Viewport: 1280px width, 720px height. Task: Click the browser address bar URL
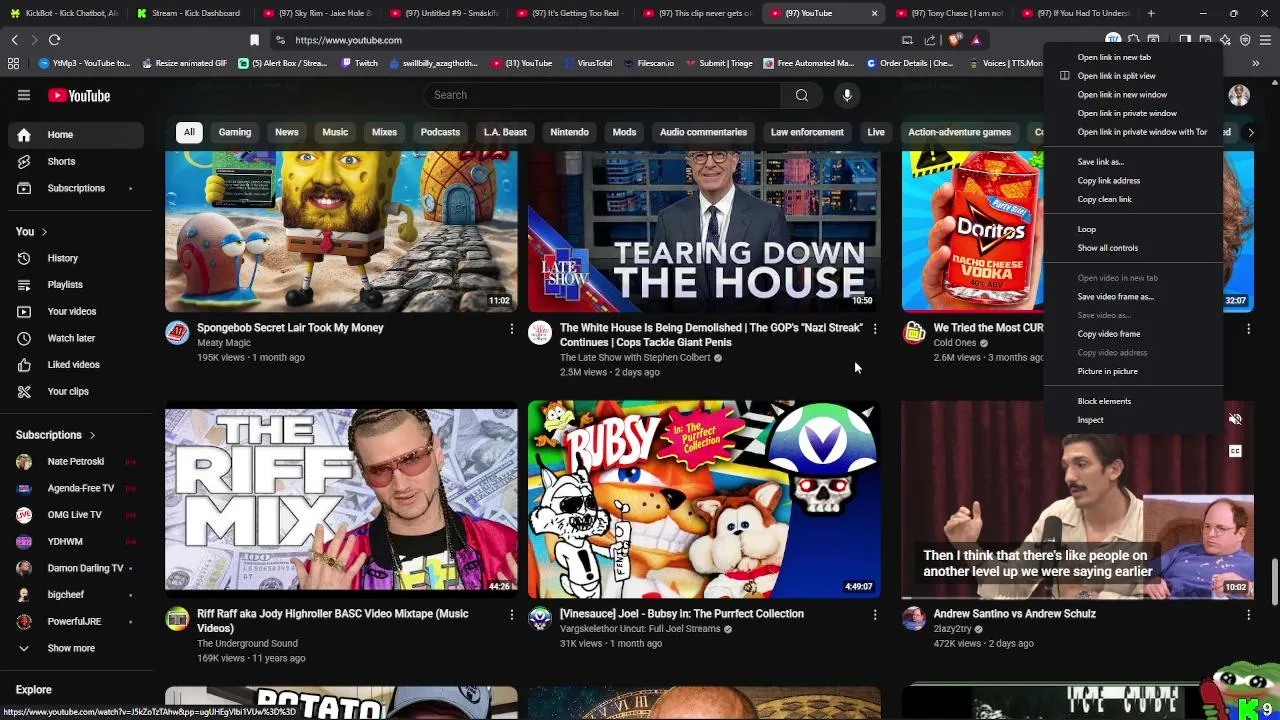click(348, 40)
